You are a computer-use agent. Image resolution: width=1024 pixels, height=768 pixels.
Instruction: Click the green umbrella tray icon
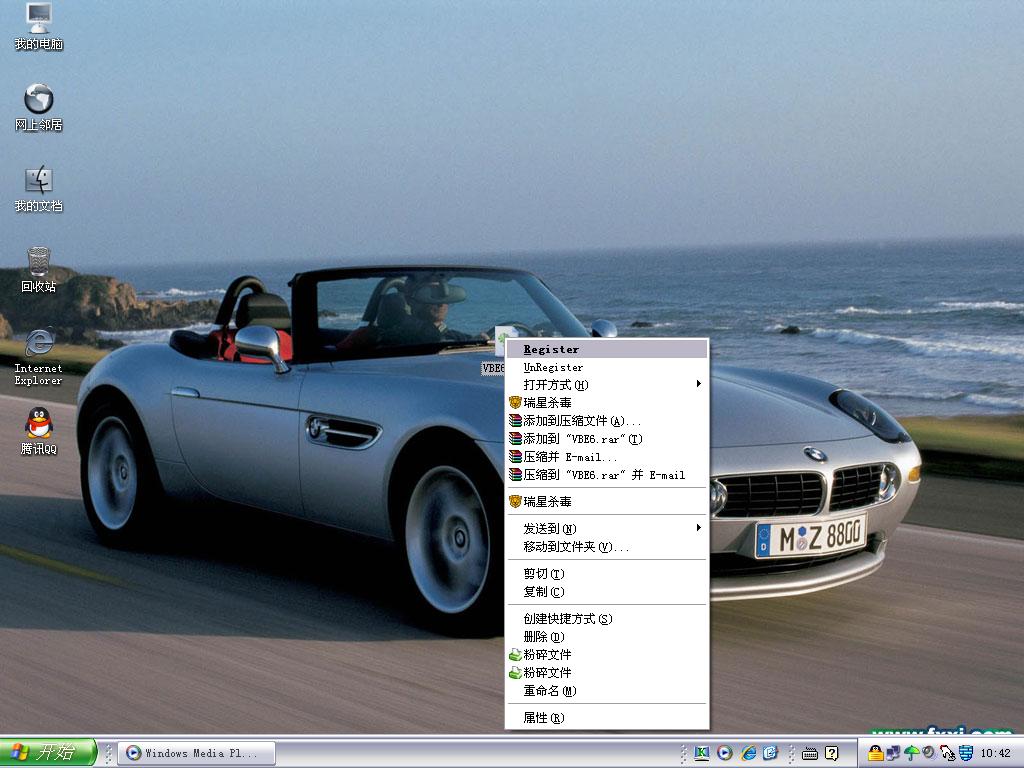pos(911,753)
